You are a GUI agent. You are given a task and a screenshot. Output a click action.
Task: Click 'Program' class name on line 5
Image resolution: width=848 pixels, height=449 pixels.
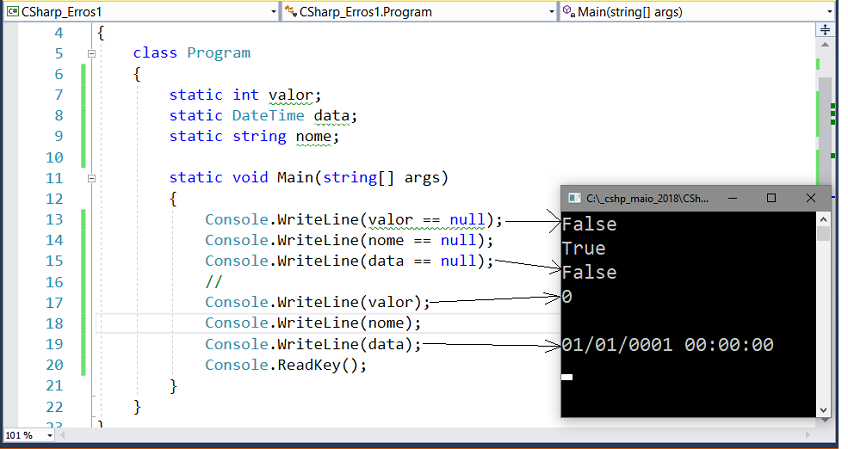218,54
